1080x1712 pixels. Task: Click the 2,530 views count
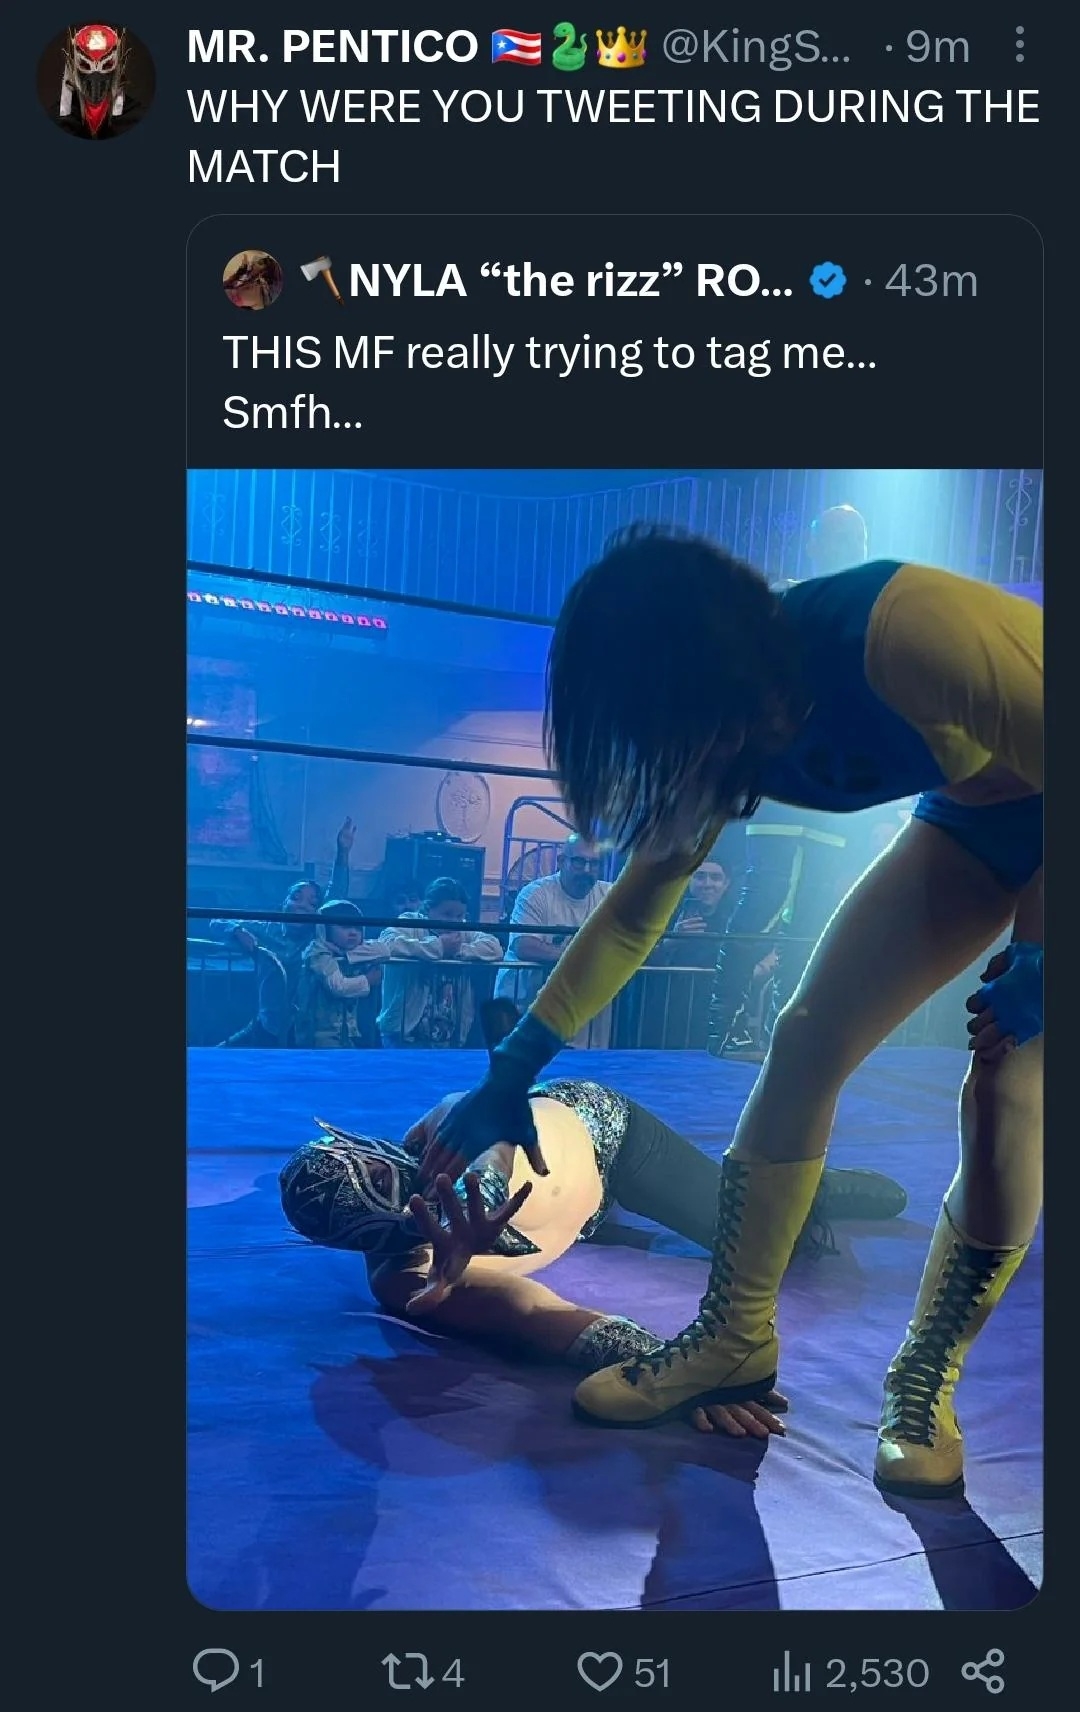pos(877,1672)
